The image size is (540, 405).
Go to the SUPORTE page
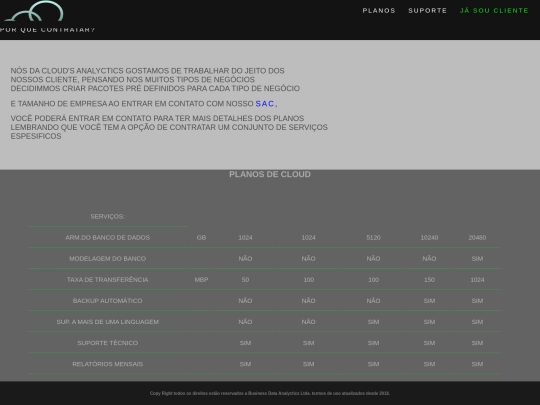tap(427, 11)
